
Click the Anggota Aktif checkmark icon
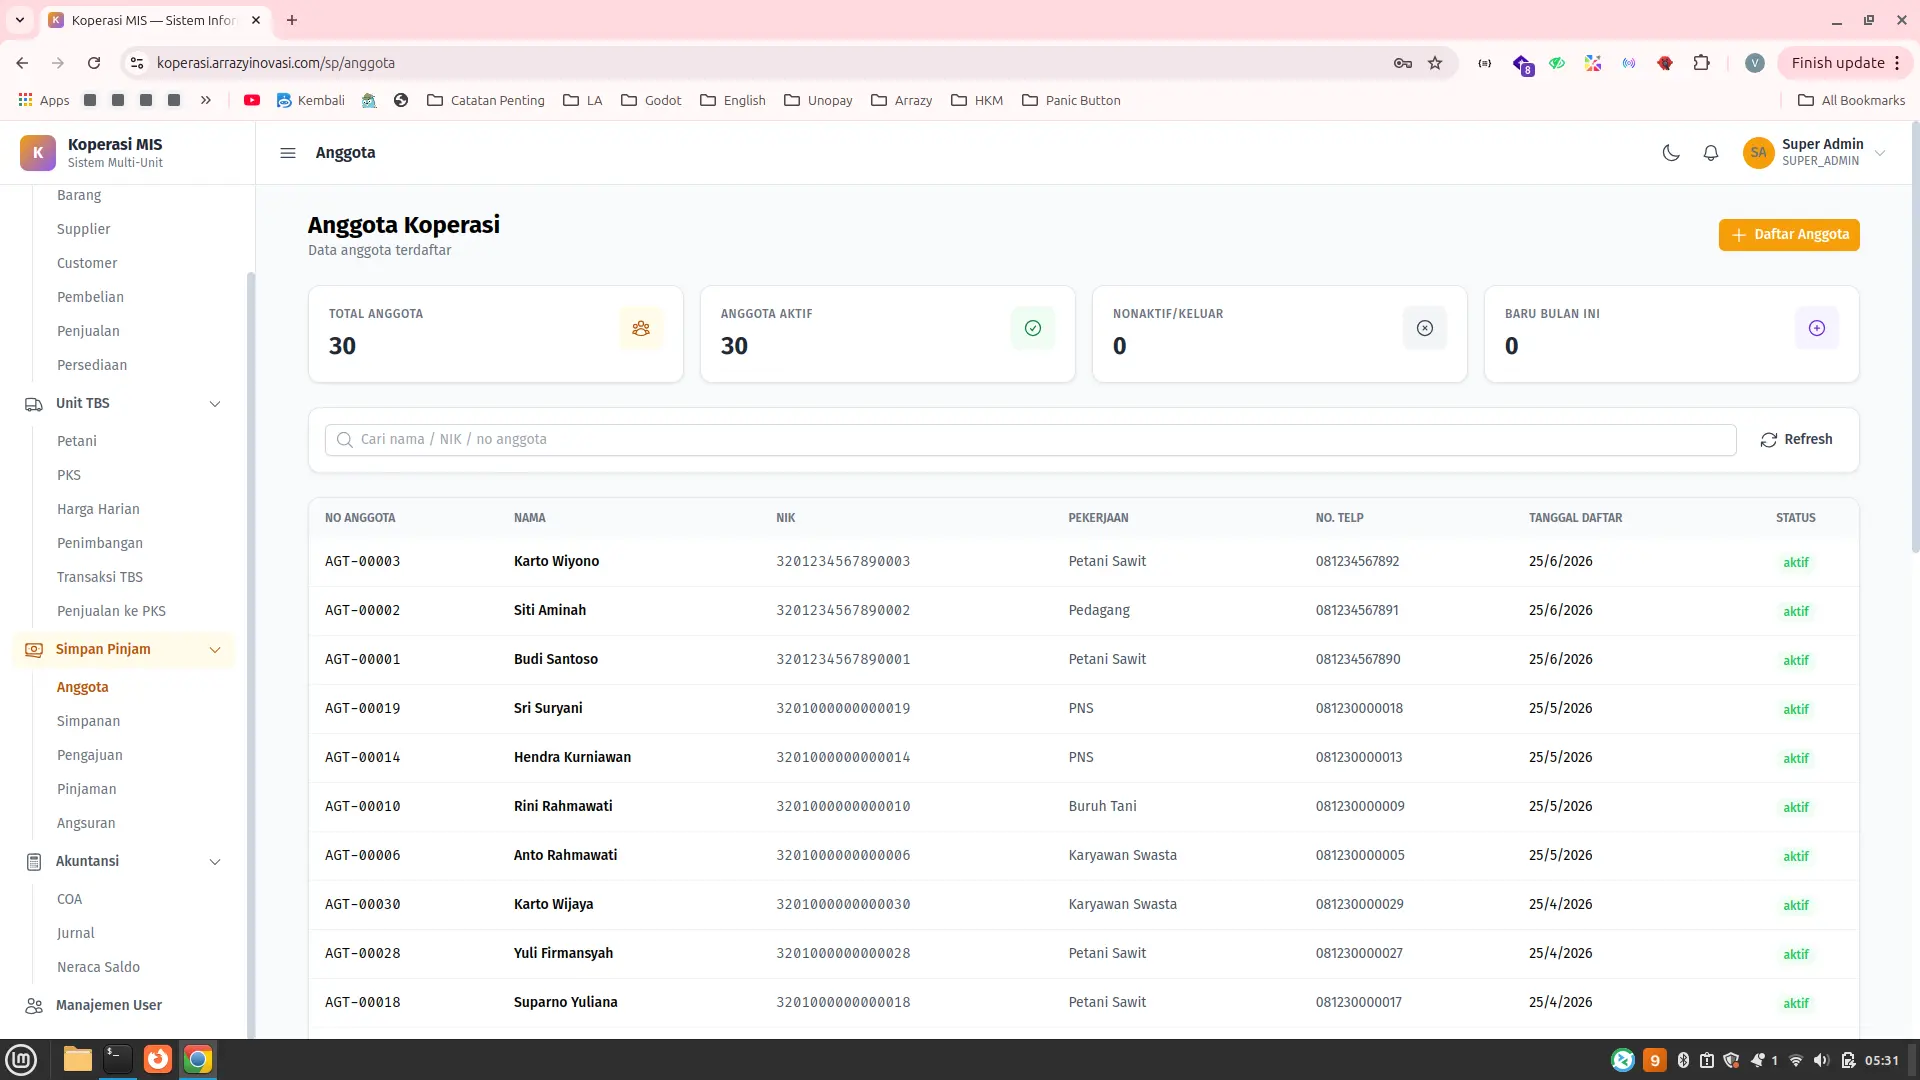[x=1033, y=328]
